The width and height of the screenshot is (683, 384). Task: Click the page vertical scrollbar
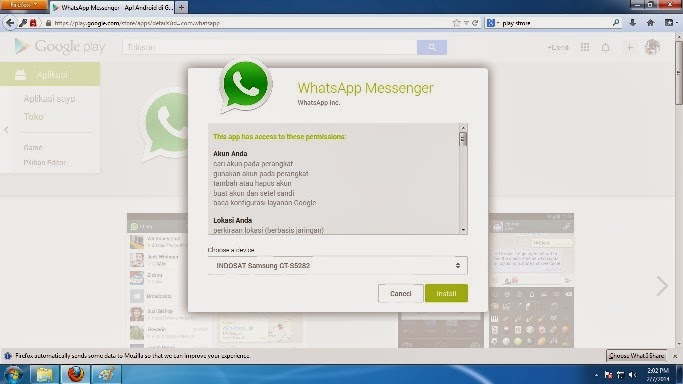679,190
